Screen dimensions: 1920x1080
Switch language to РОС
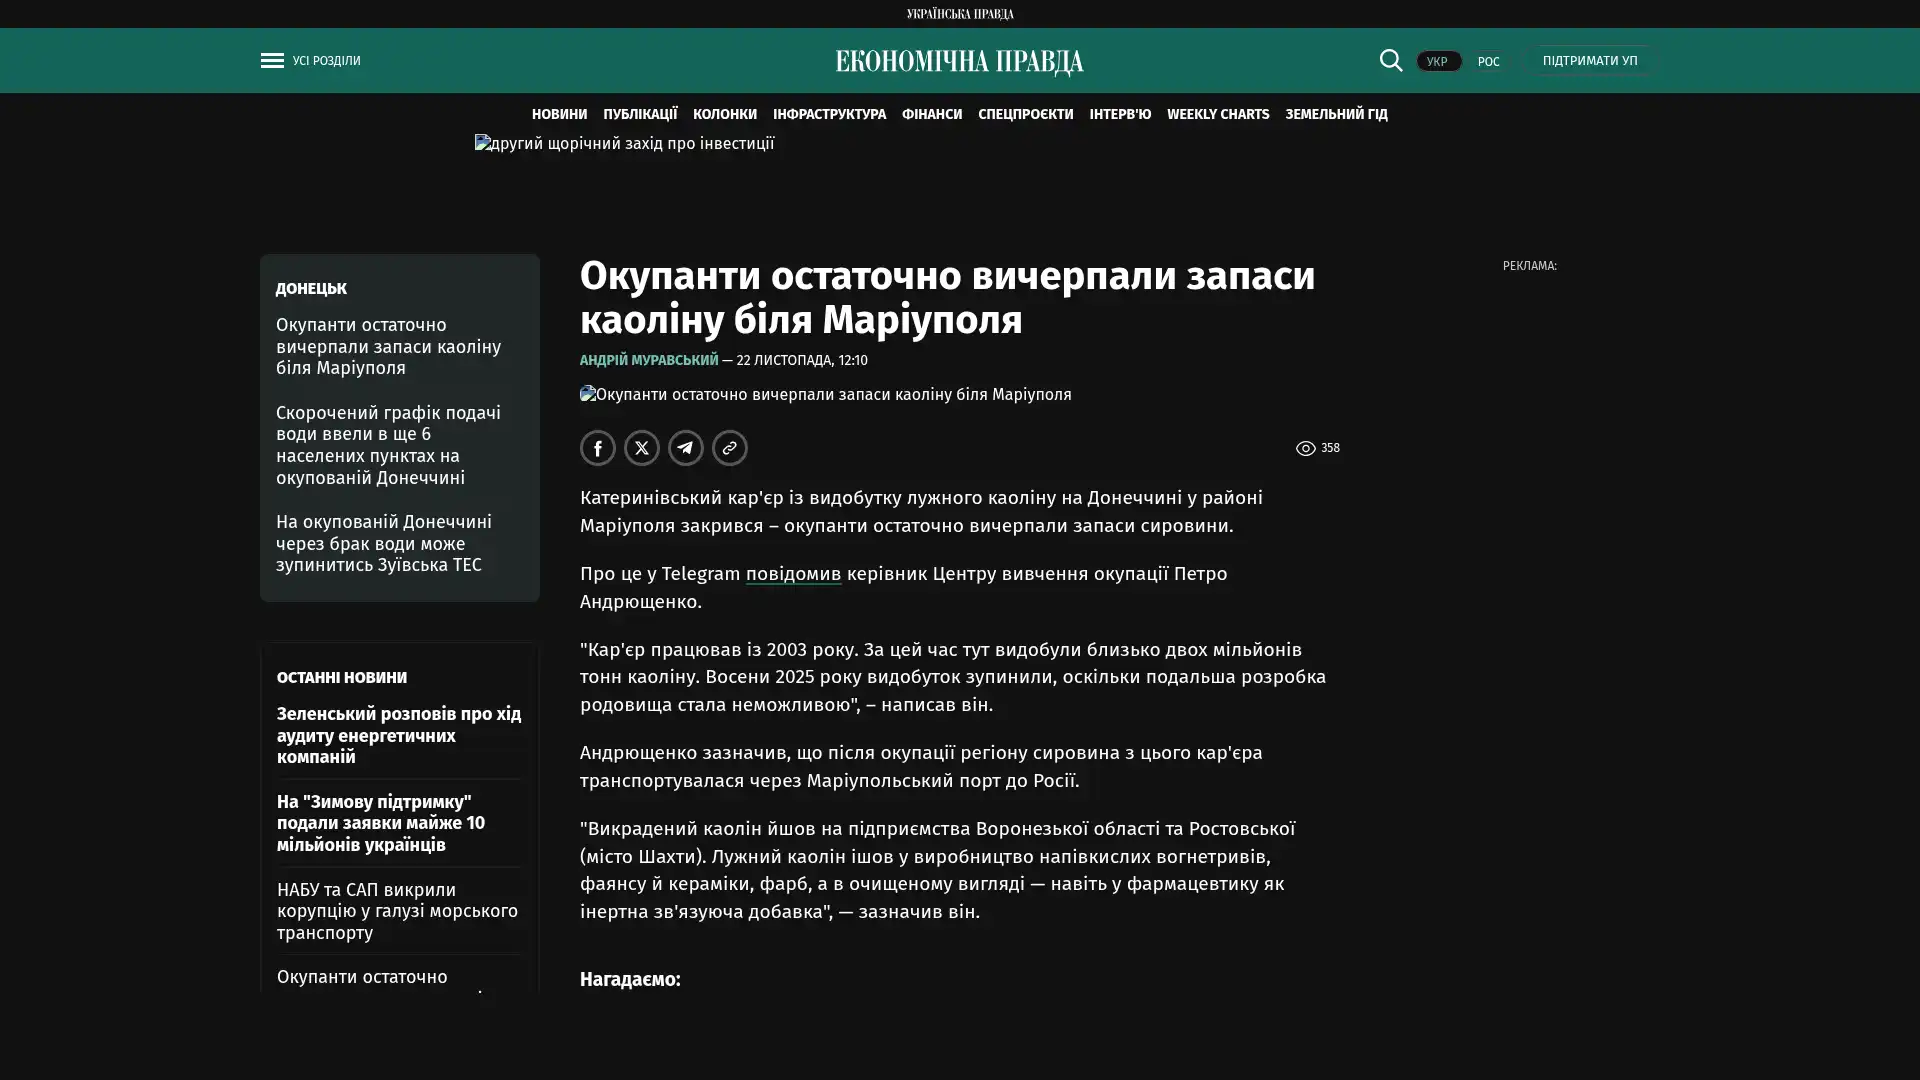[x=1488, y=62]
